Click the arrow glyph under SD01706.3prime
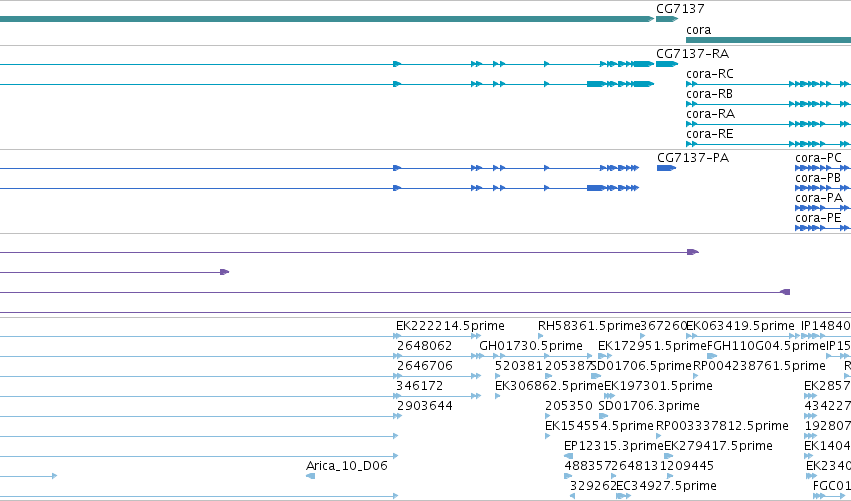Image resolution: width=851 pixels, height=501 pixels. (603, 416)
